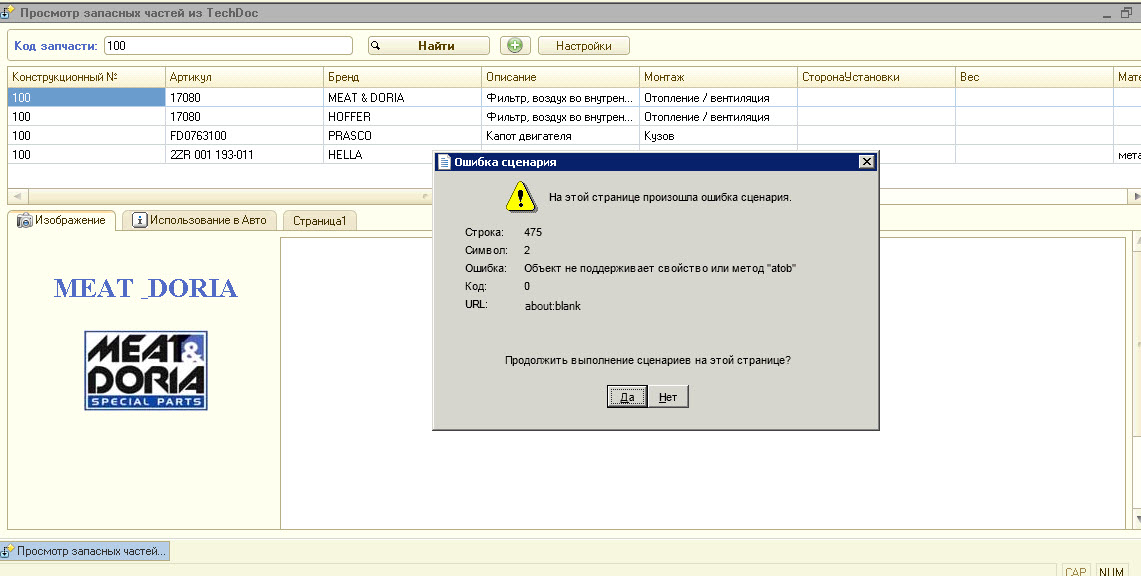This screenshot has height=576, width=1141.
Task: Sort by Конструкционный № column header
Action: tap(87, 77)
